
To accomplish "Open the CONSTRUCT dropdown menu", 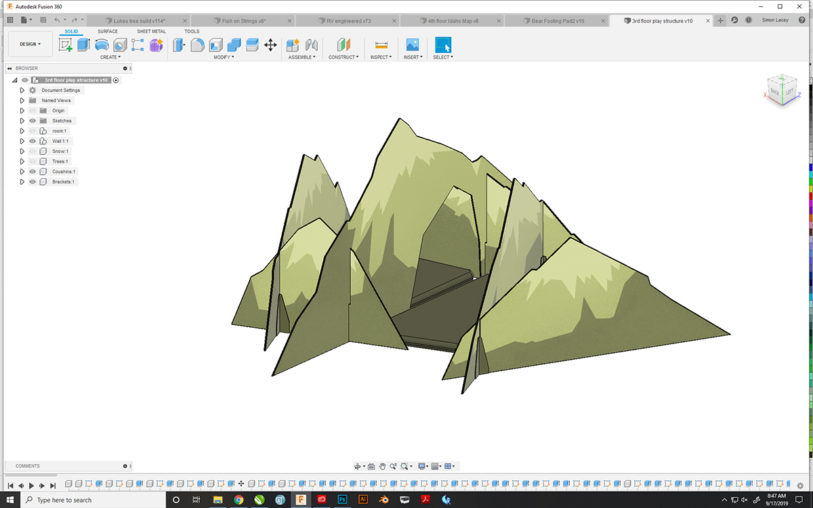I will point(343,57).
